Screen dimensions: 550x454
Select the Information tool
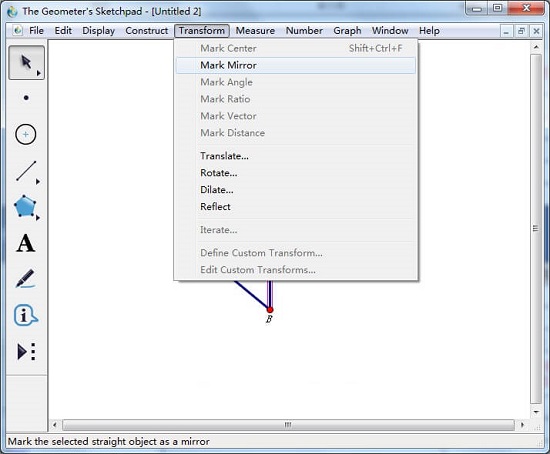pyautogui.click(x=25, y=315)
